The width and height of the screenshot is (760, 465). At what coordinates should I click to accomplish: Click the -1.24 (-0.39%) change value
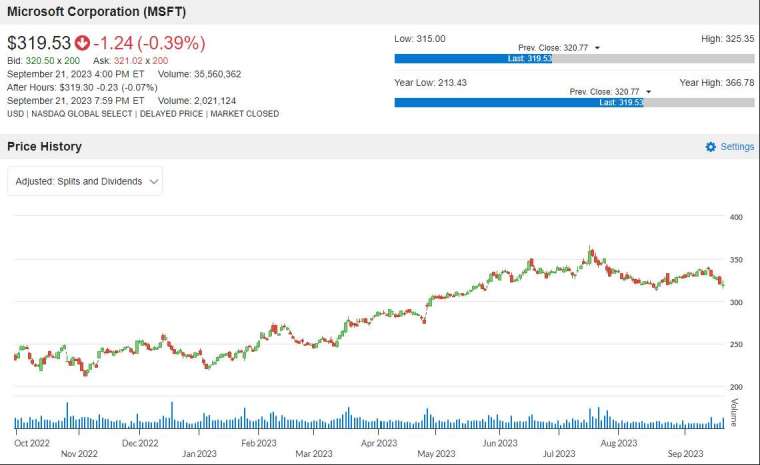[149, 43]
